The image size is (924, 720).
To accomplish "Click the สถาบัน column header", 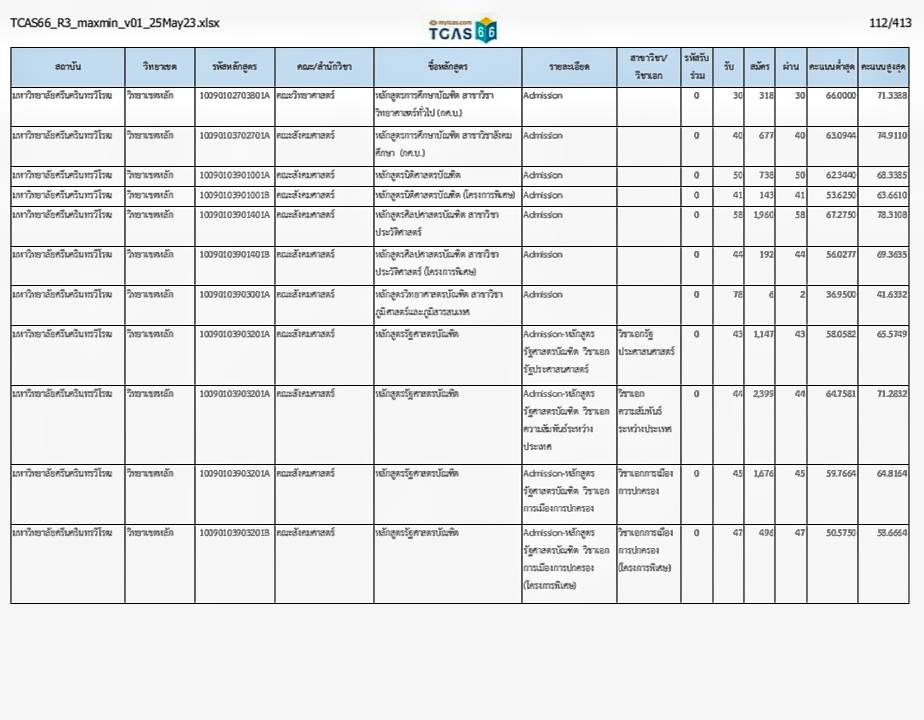I will (68, 66).
